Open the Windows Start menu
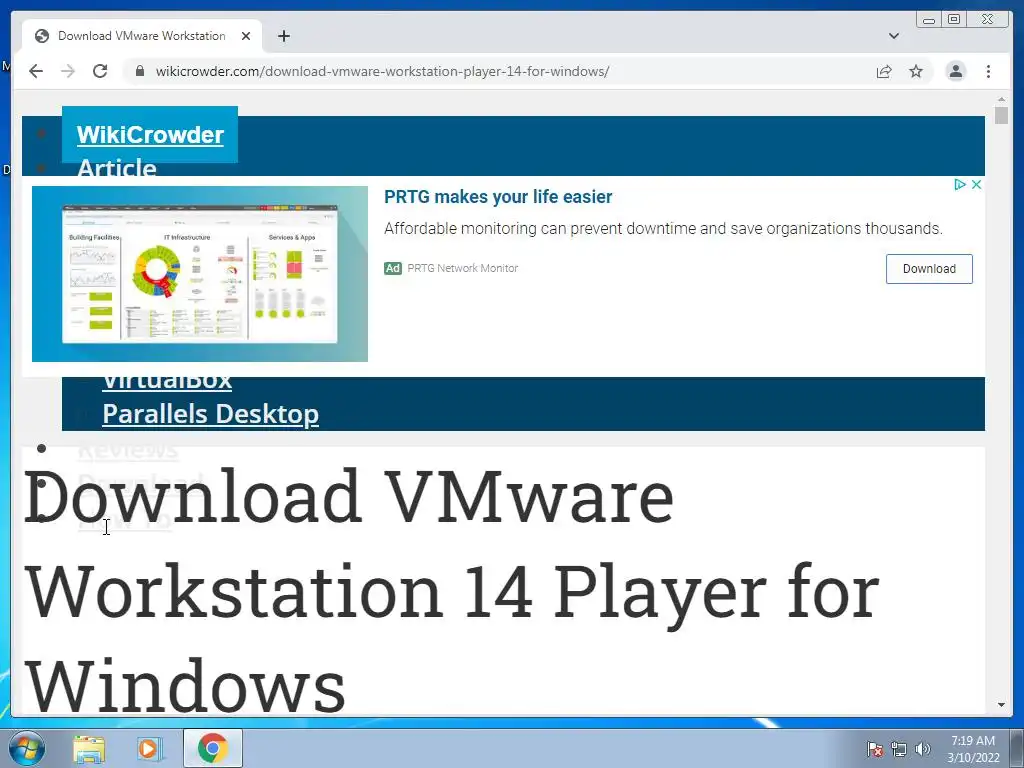Screen dimensions: 1024x768 [x=26, y=748]
